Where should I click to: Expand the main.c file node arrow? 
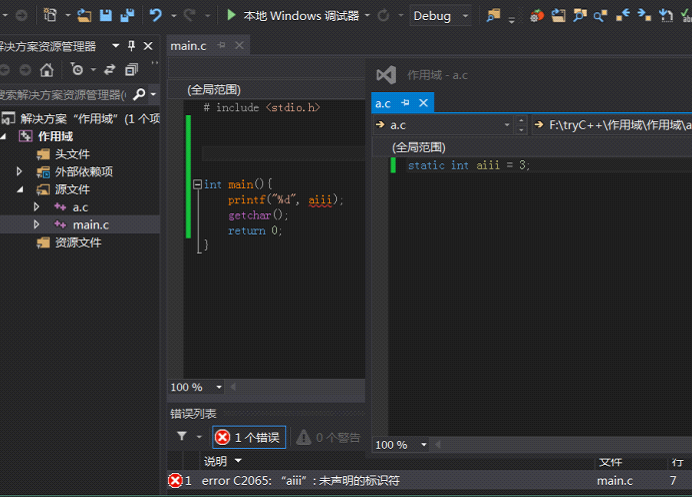pos(37,224)
